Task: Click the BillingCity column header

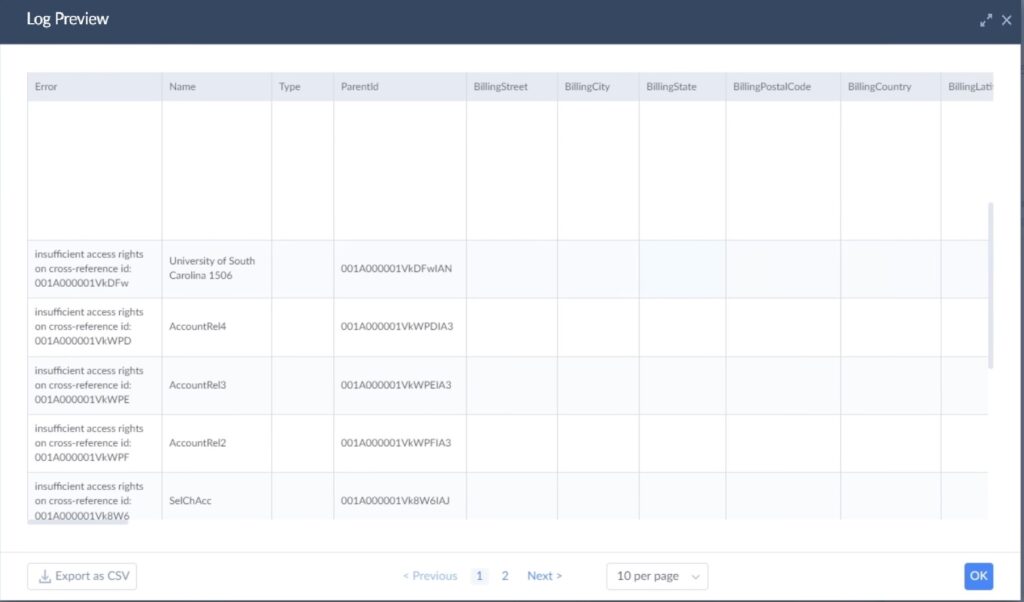Action: 598,87
